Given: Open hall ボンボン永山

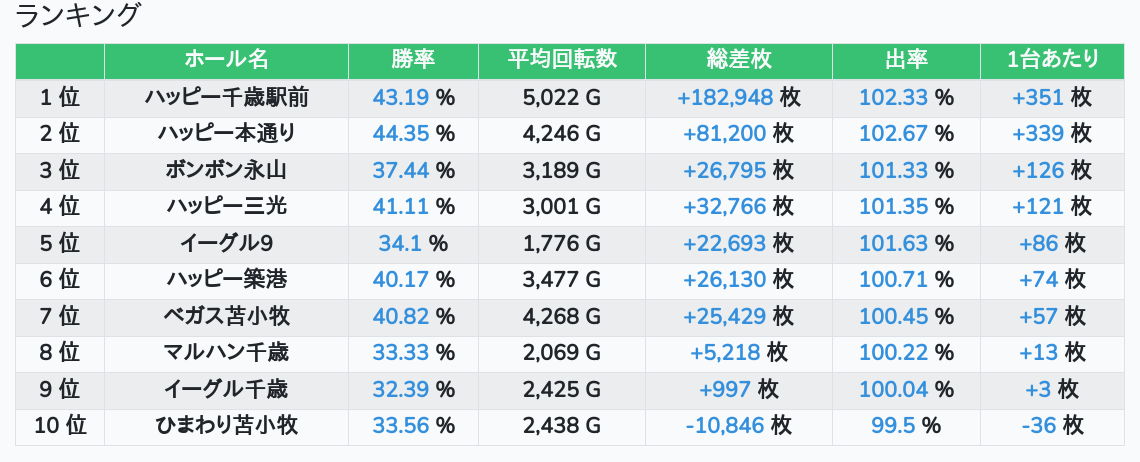Looking at the screenshot, I should (x=226, y=170).
